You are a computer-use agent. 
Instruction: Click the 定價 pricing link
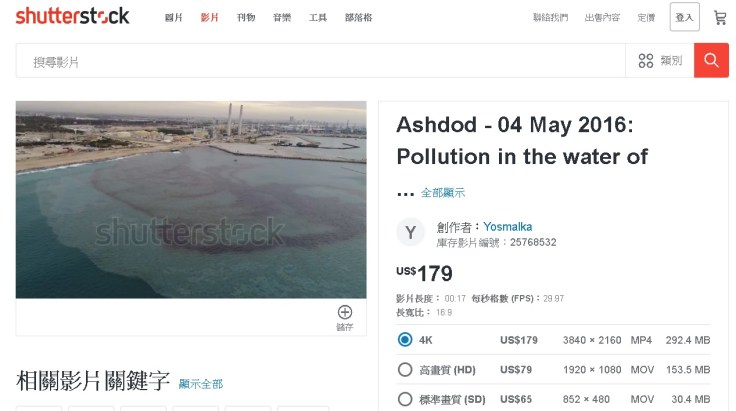(646, 18)
